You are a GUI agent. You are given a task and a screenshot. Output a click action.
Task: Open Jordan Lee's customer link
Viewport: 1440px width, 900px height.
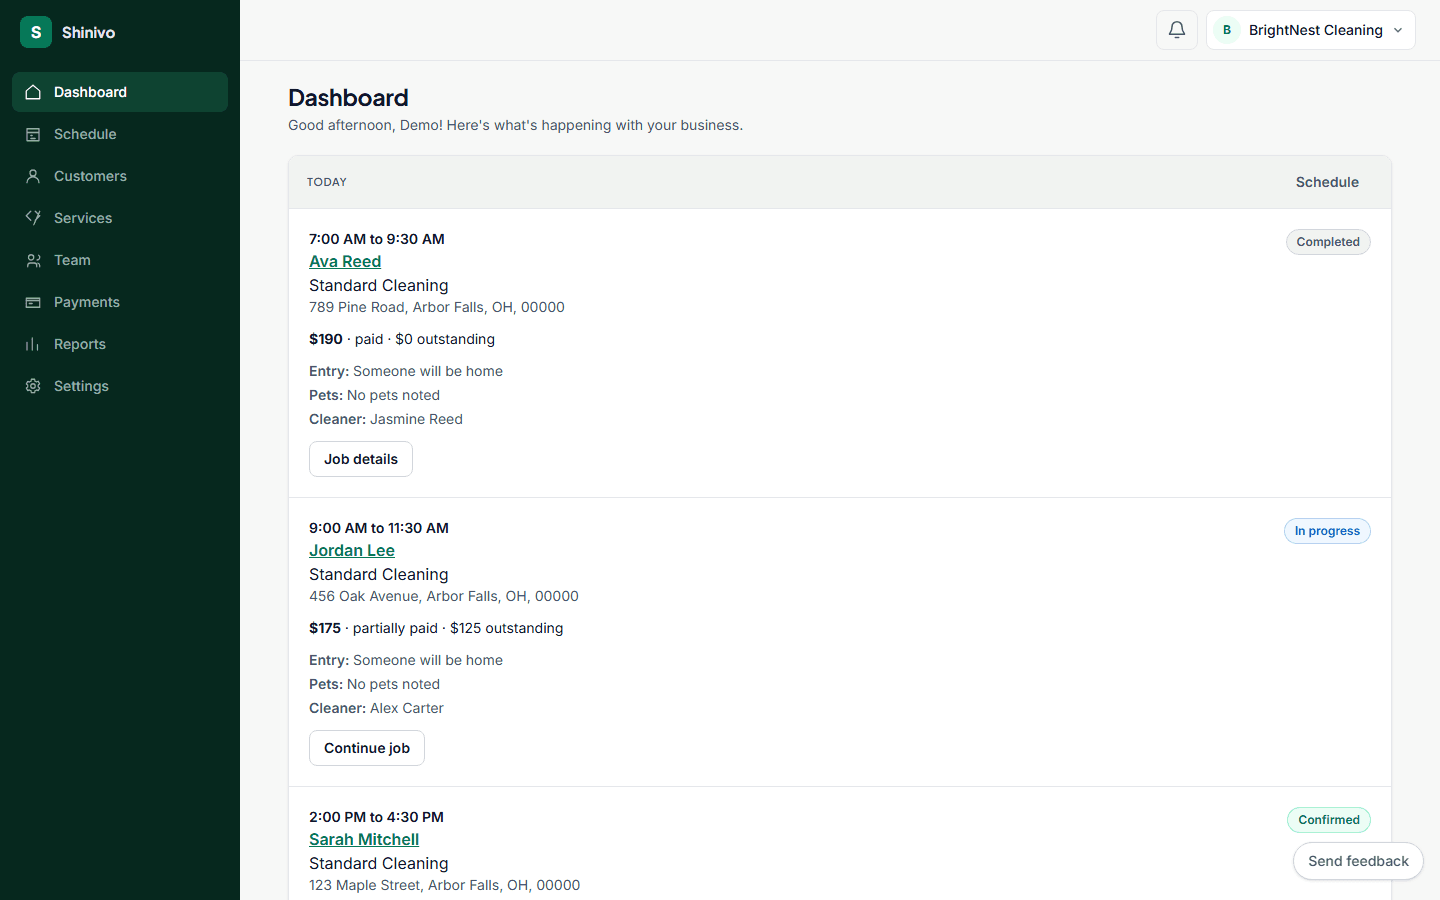pos(352,550)
